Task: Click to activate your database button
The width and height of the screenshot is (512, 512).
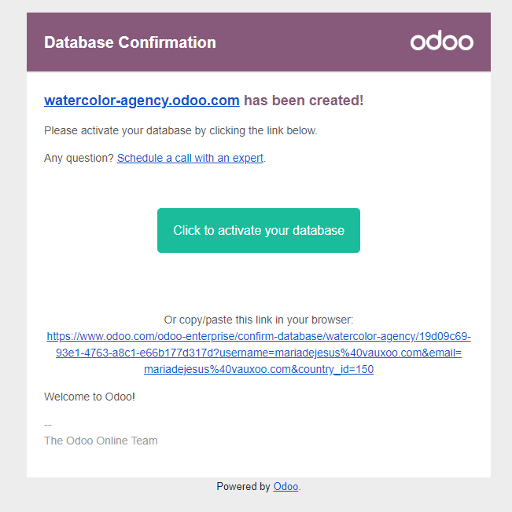Action: point(258,230)
